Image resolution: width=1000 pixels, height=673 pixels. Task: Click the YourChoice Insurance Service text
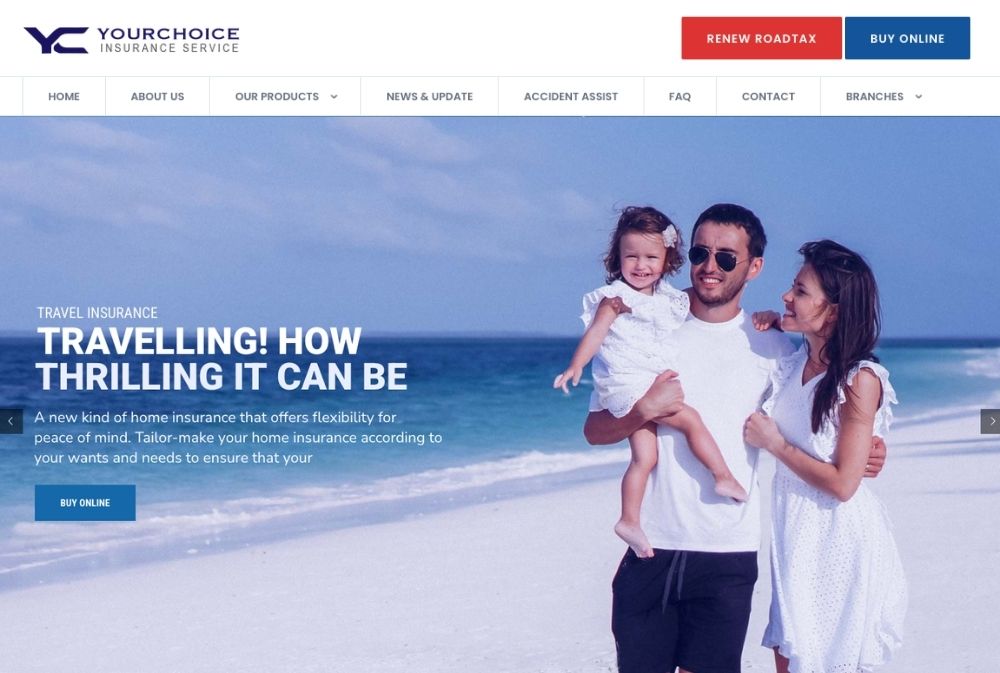coord(168,40)
